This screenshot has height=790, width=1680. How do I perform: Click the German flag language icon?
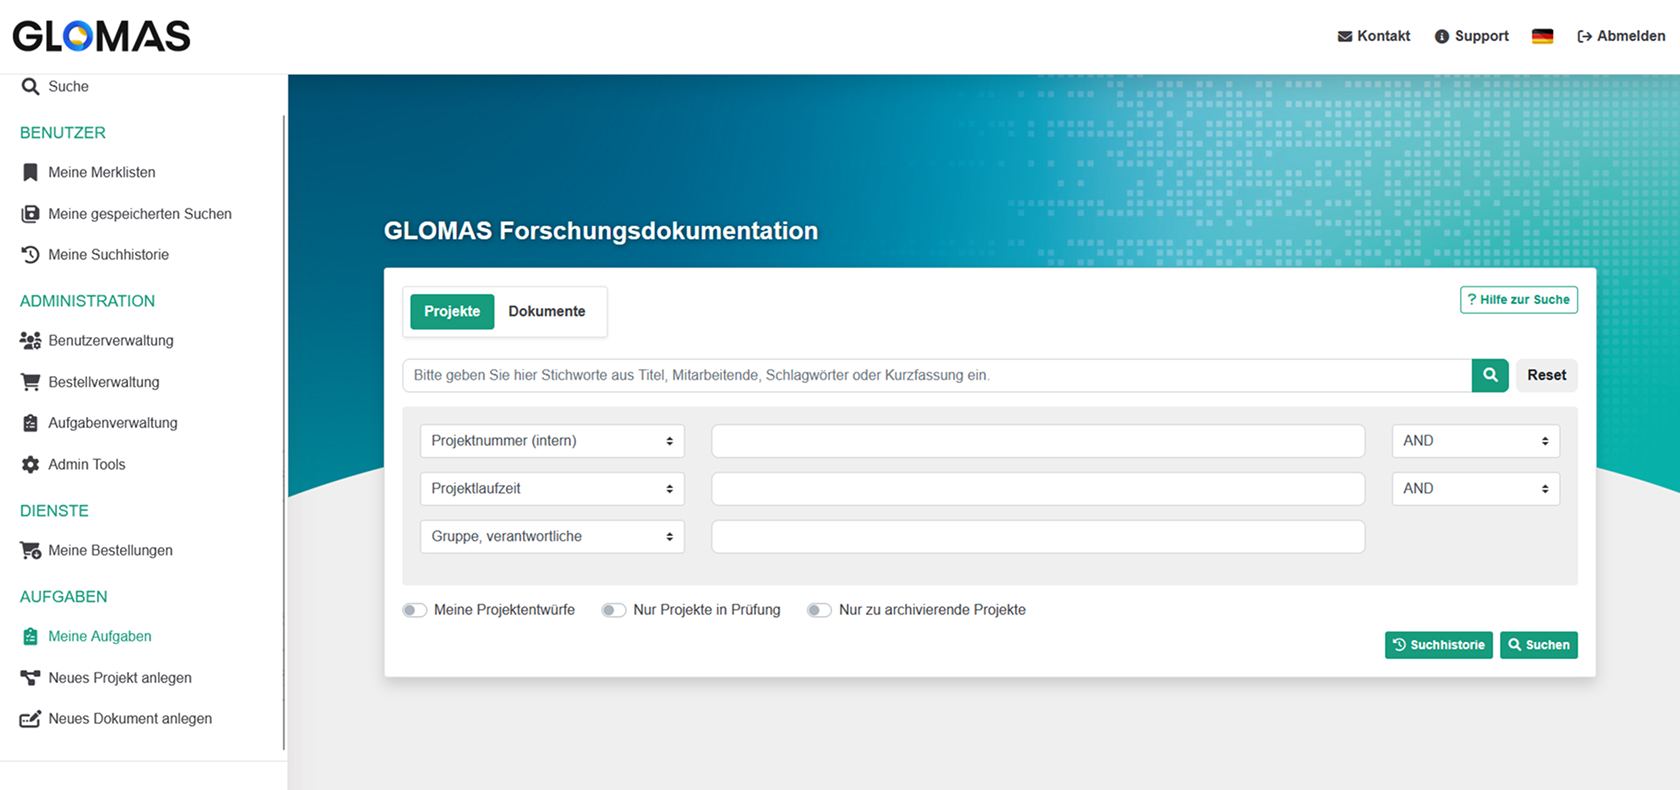[x=1543, y=37]
